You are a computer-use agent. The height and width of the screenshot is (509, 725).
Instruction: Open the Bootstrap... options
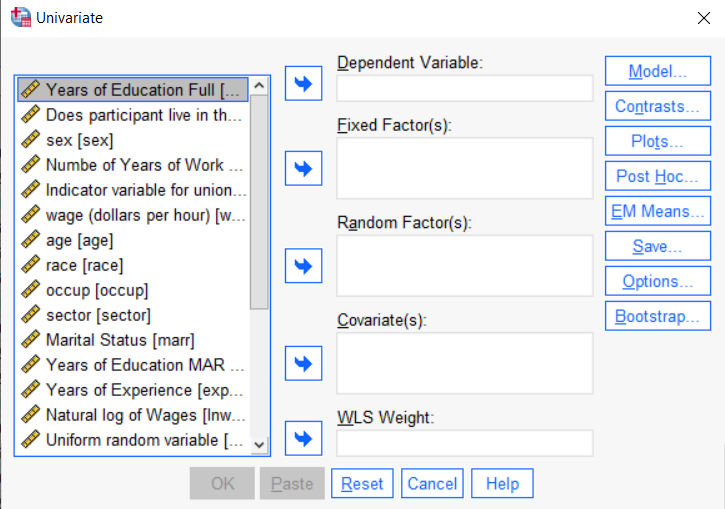tap(657, 316)
